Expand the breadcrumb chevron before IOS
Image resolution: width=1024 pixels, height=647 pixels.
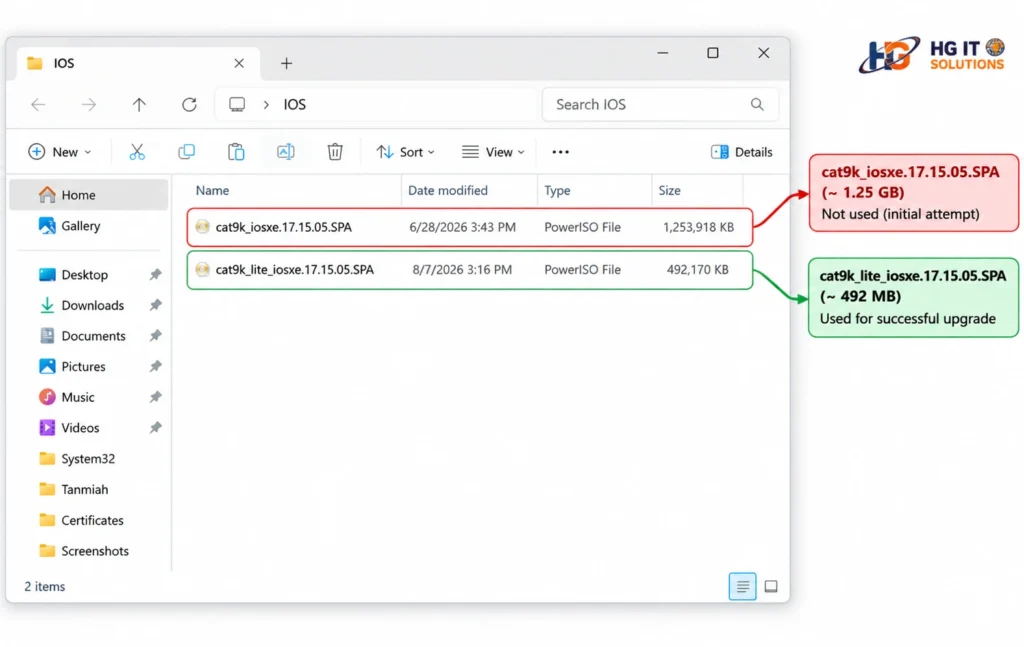coord(266,104)
